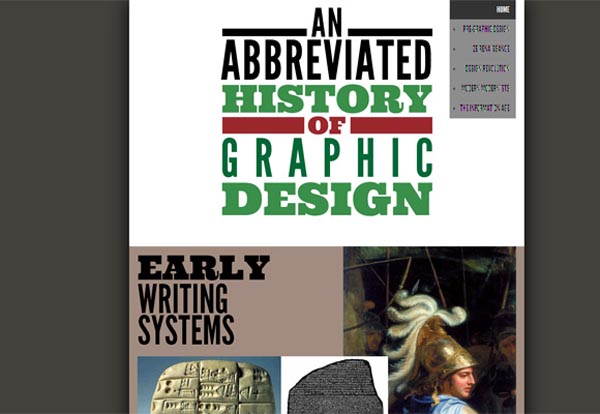600x414 pixels.
Task: Go to the Design Revolutions menu link
Action: tap(487, 68)
